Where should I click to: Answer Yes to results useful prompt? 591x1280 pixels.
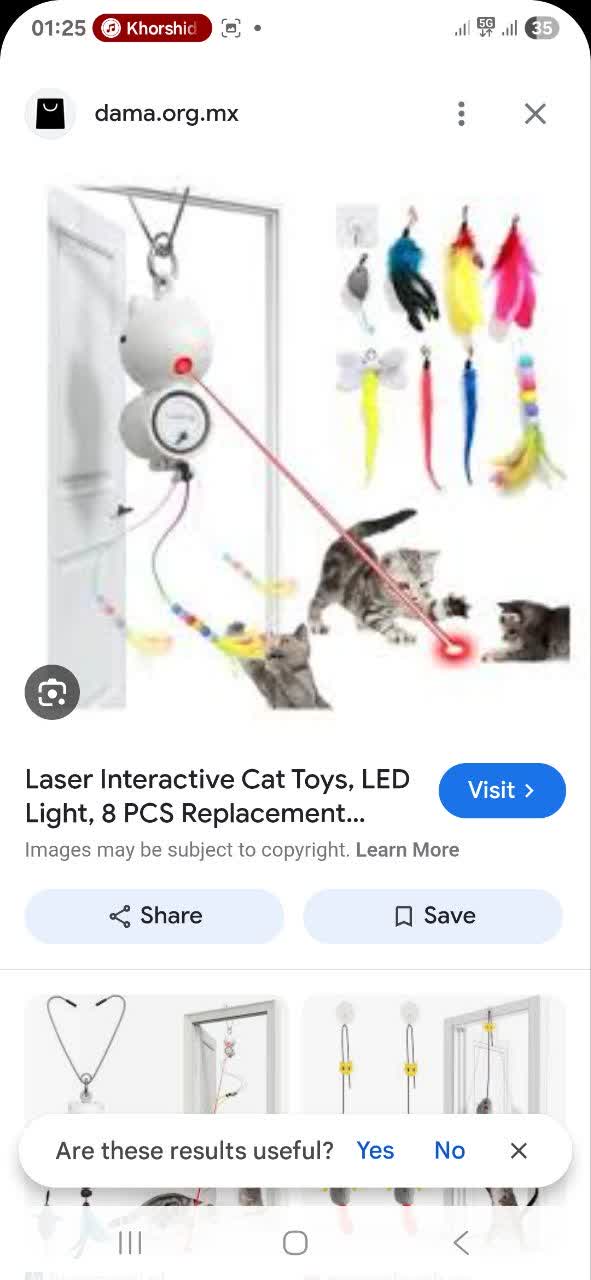click(x=375, y=1151)
